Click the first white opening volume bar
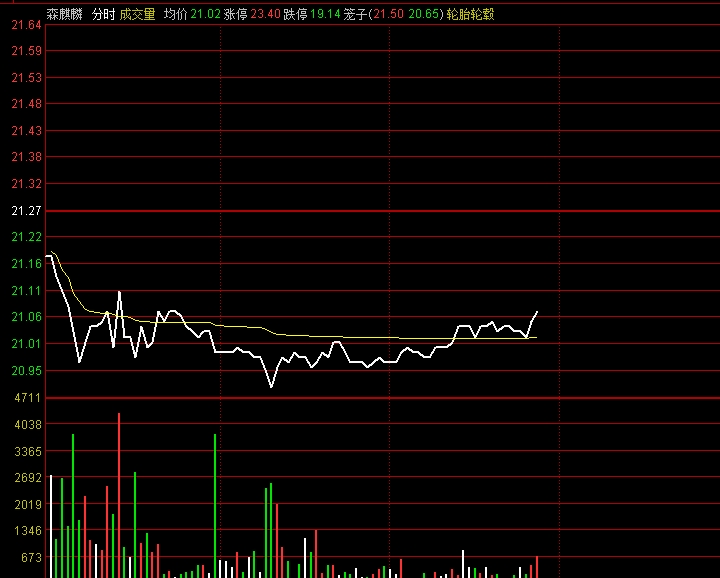Viewport: 720px width, 578px height. pyautogui.click(x=51, y=527)
